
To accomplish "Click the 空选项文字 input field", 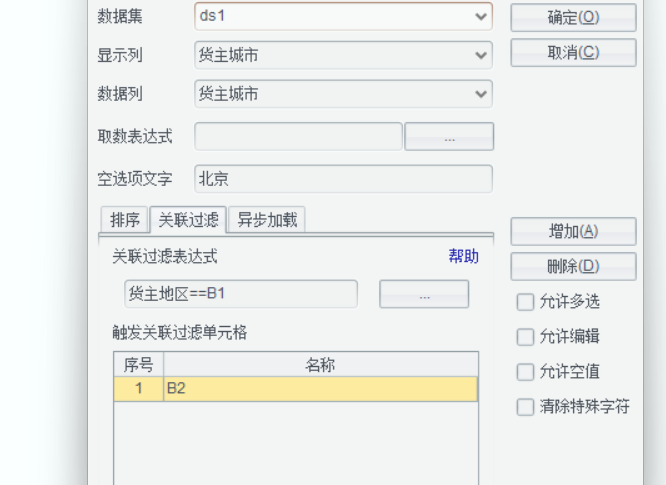I will point(343,179).
